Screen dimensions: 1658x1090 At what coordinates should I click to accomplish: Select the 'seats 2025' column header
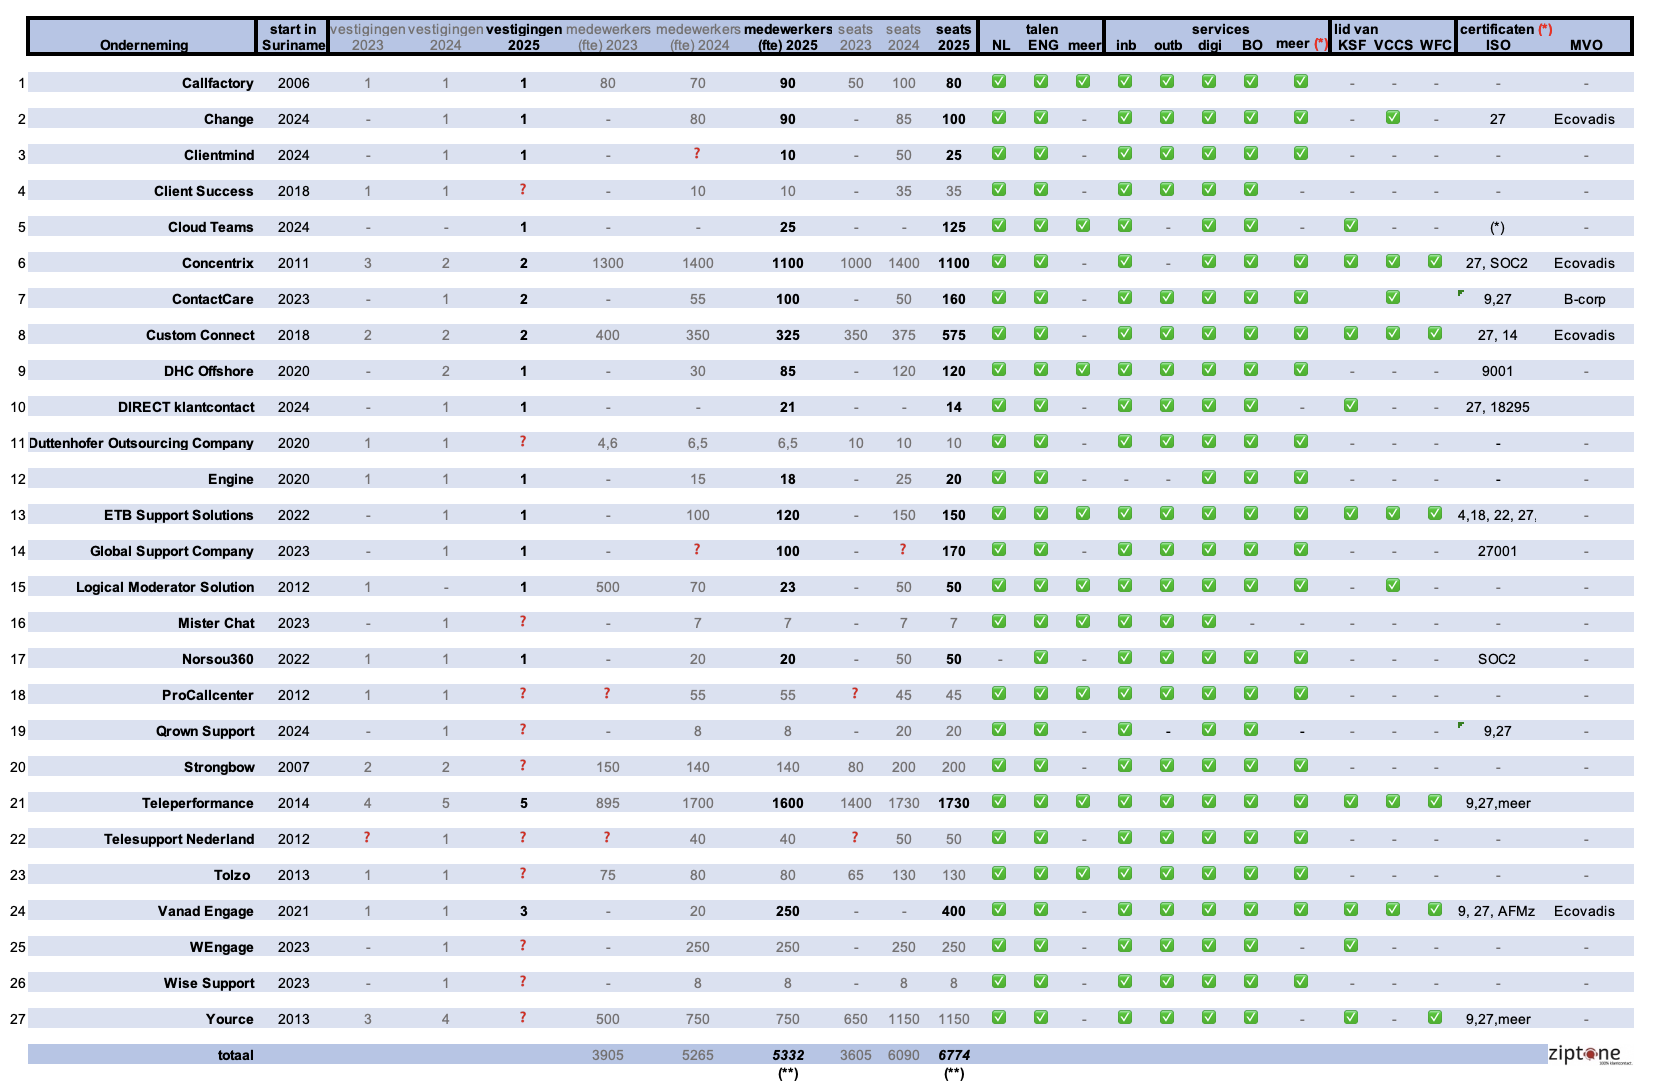(953, 37)
